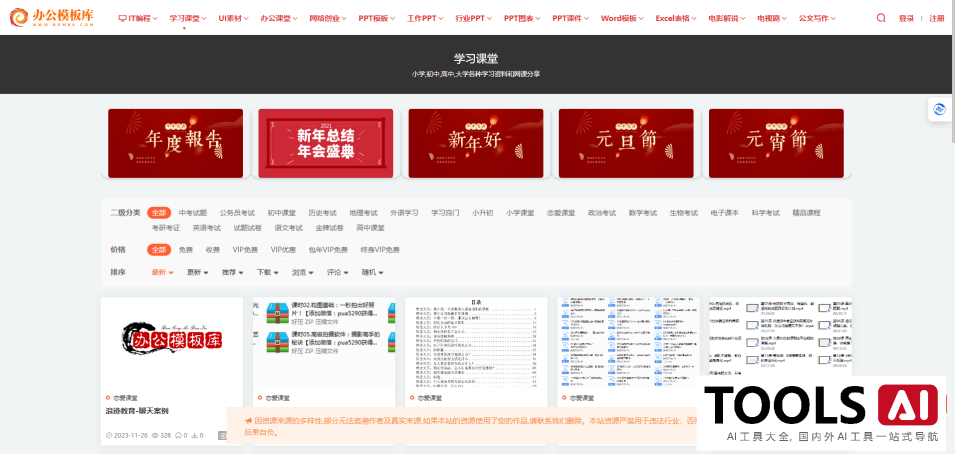Screen dimensions: 955x454
Task: Click the monitor icon beside IT编程
Action: click(x=122, y=18)
